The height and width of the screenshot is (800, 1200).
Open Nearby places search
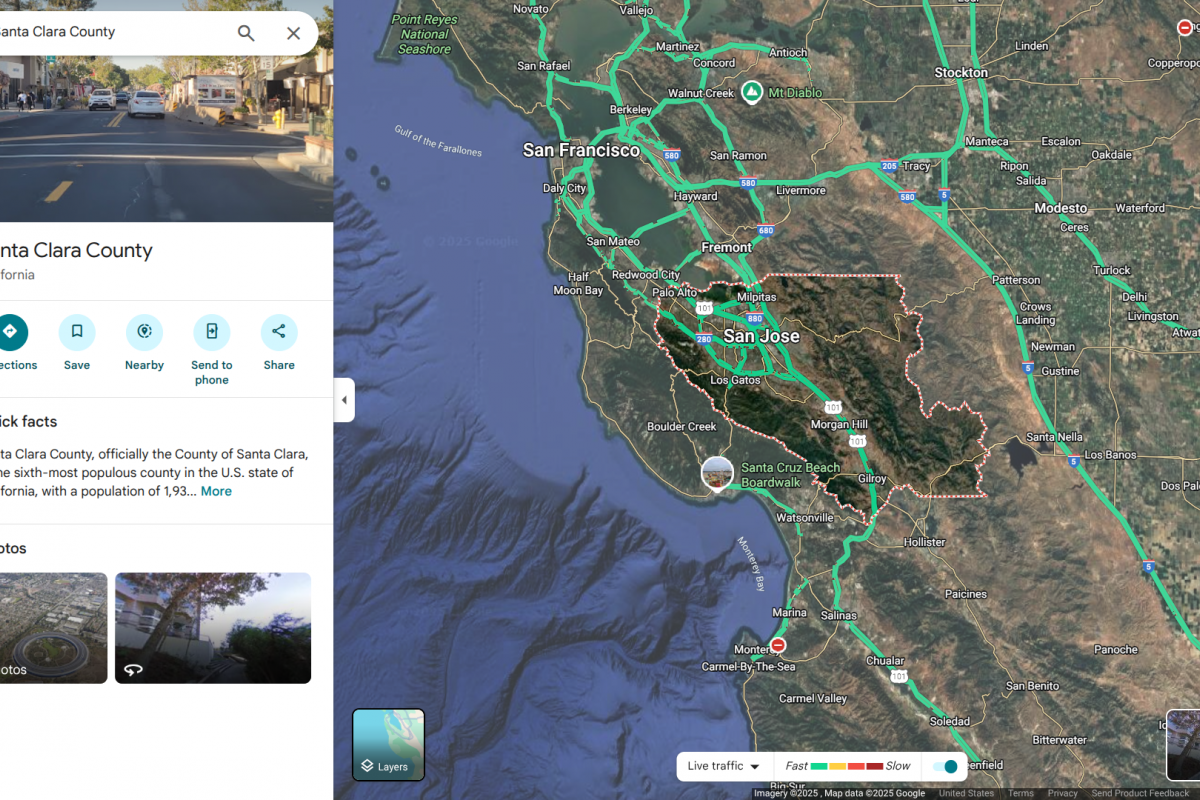(x=144, y=332)
